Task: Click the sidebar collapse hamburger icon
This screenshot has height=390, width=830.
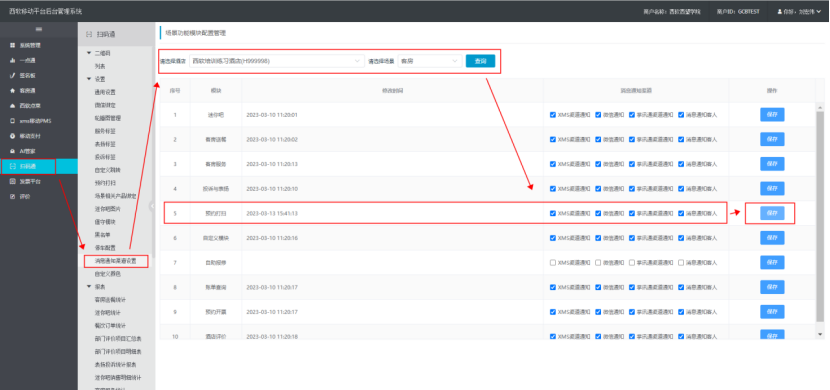Action: click(x=39, y=29)
